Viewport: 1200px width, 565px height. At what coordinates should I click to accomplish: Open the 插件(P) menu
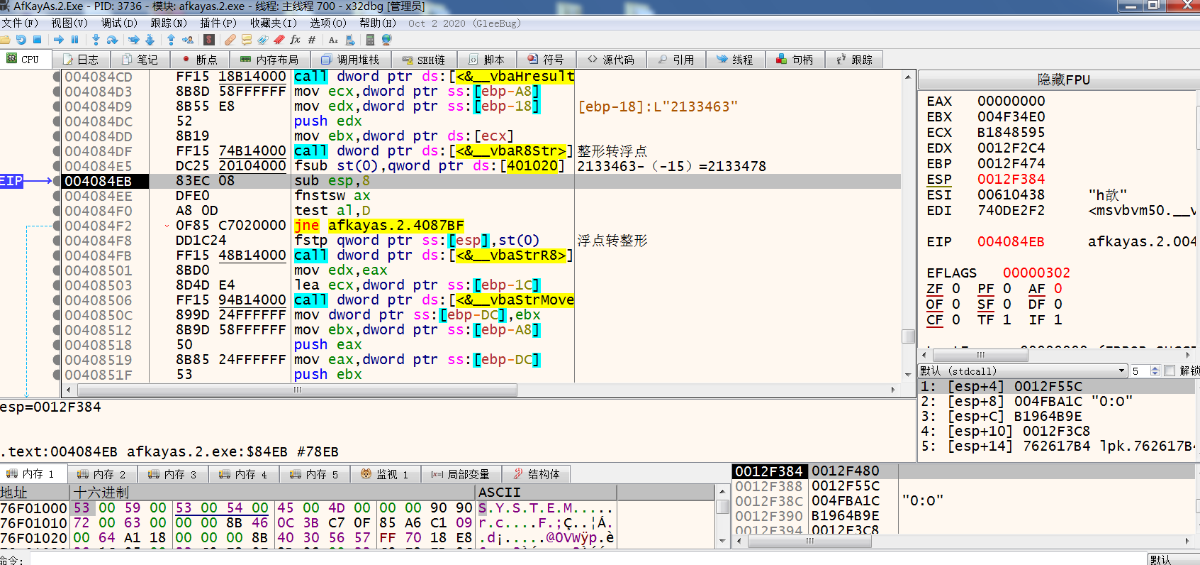219,22
